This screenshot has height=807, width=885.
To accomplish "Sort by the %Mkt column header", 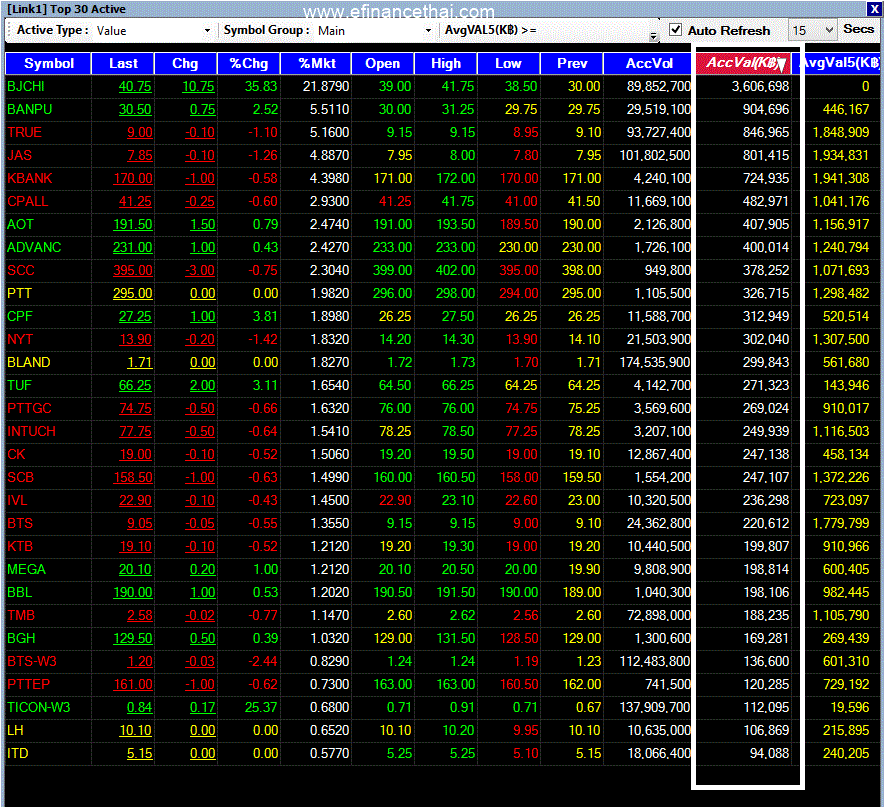I will point(316,64).
